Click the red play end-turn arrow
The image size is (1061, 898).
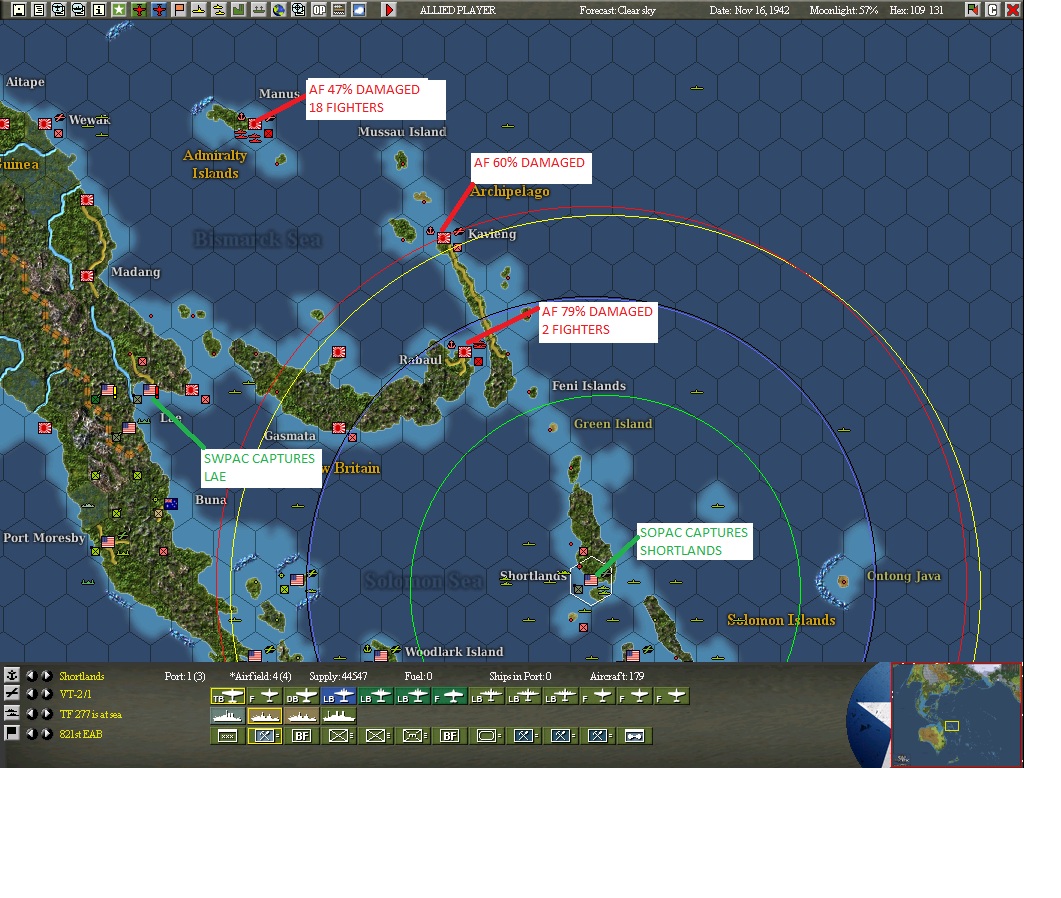point(389,9)
